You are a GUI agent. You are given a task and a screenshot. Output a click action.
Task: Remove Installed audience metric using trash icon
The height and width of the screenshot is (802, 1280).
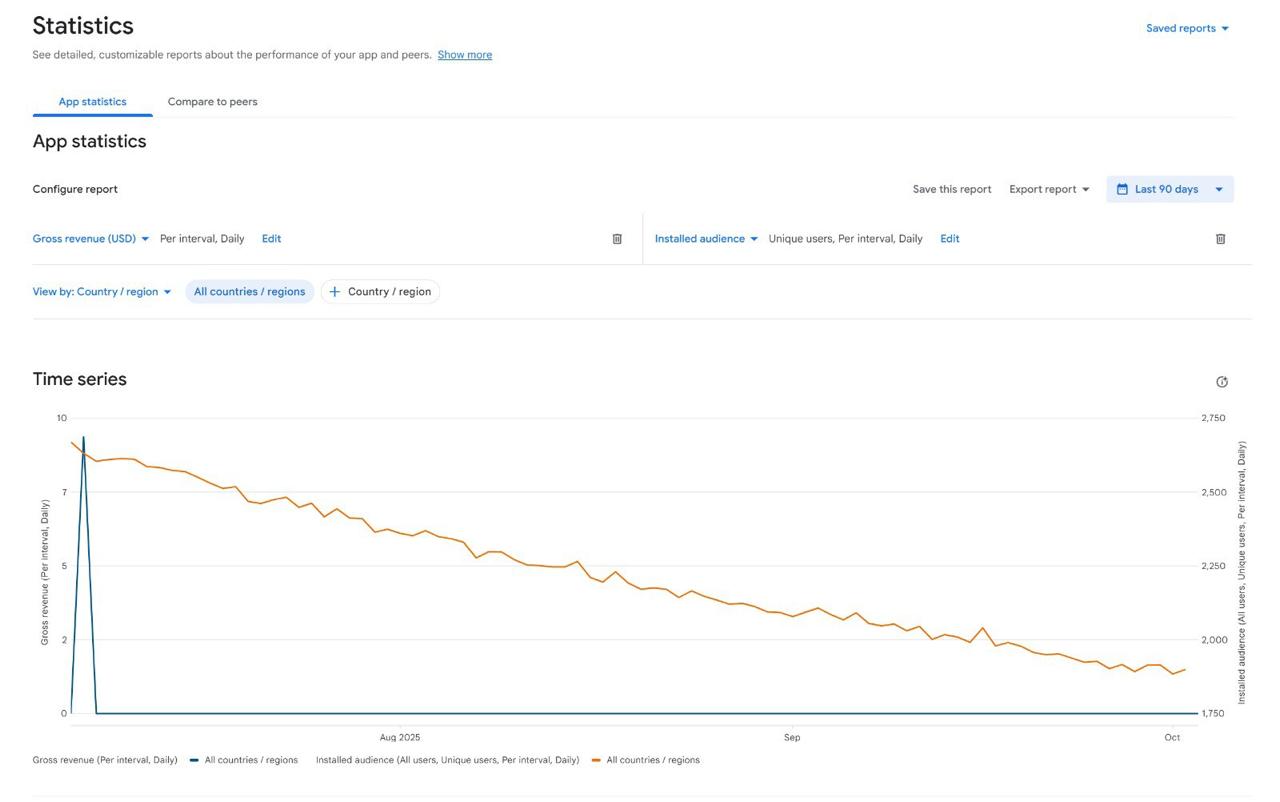click(x=1220, y=239)
